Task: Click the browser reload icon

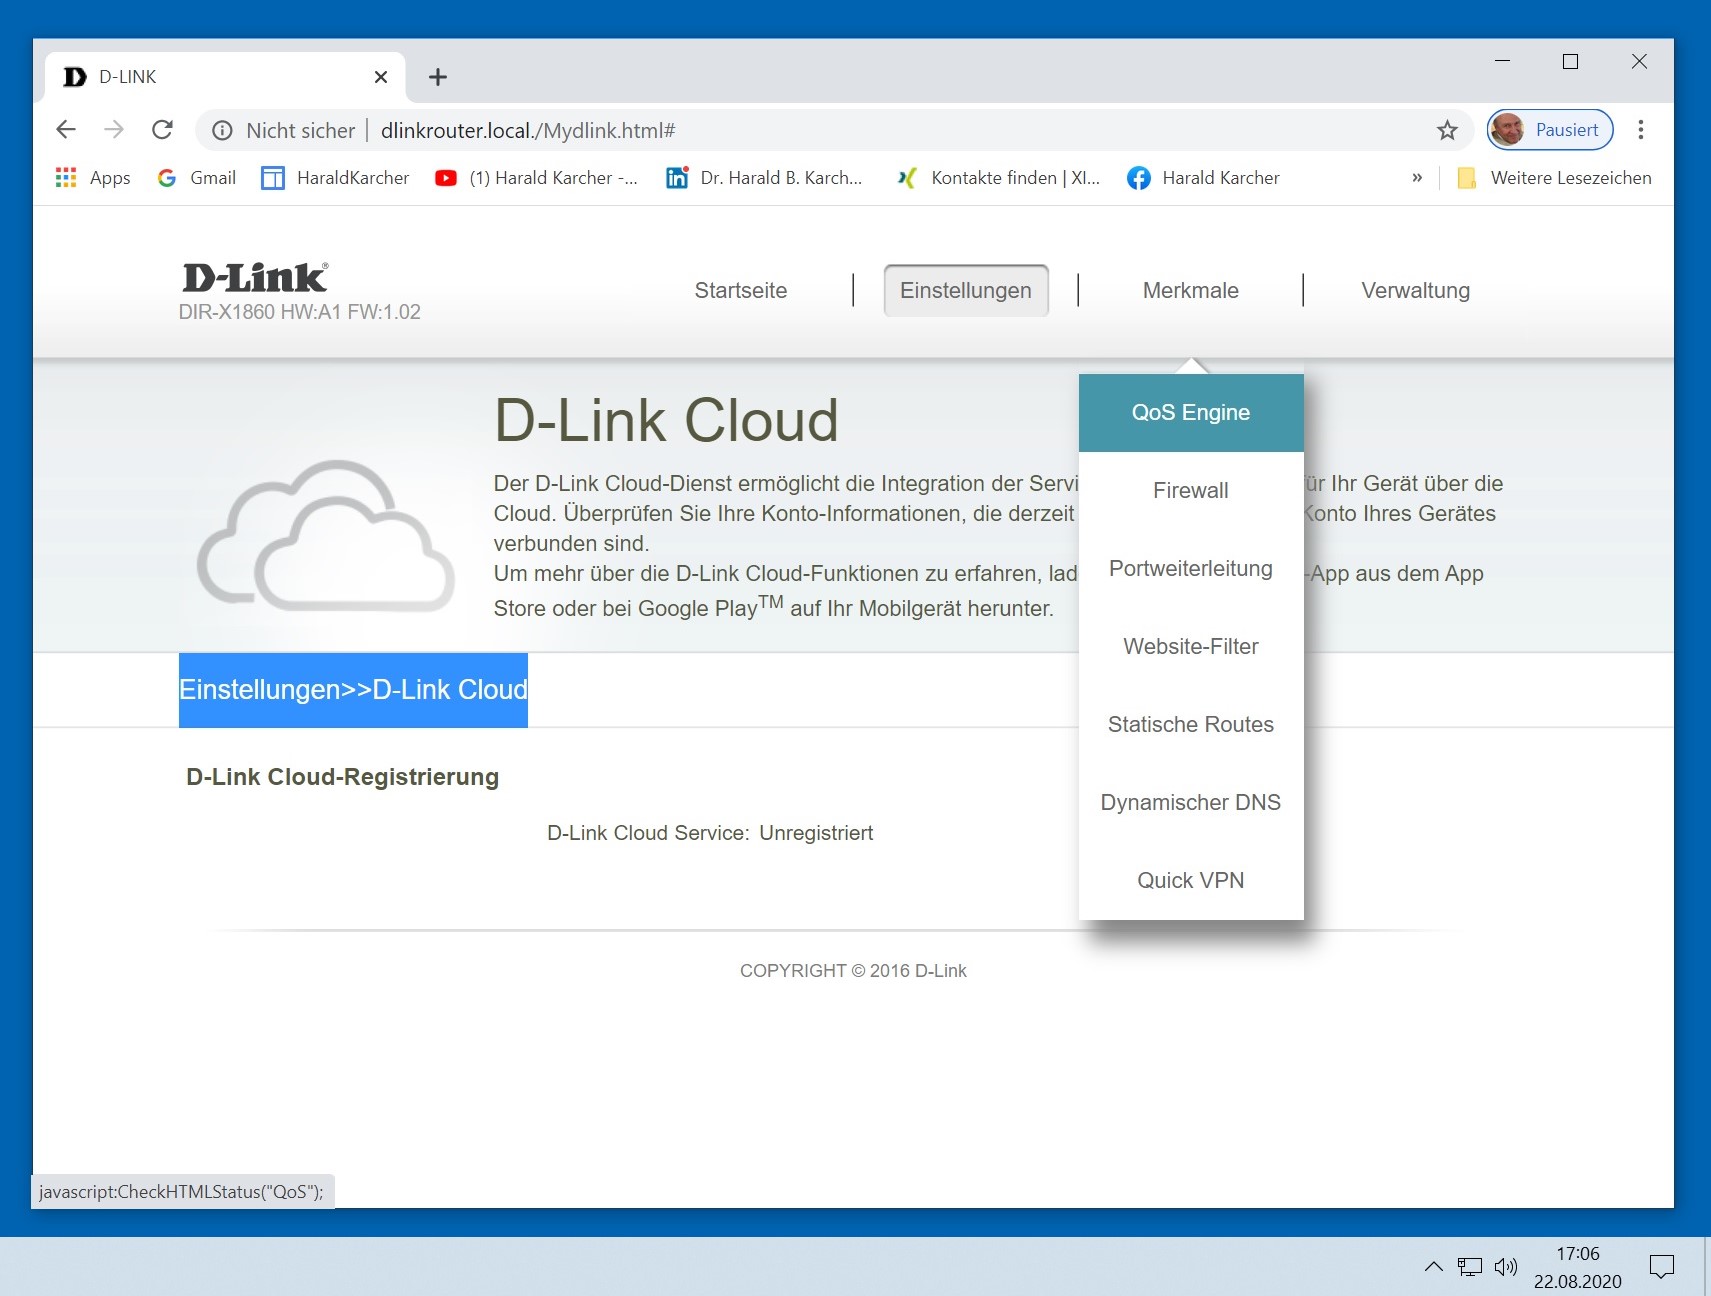Action: (162, 130)
